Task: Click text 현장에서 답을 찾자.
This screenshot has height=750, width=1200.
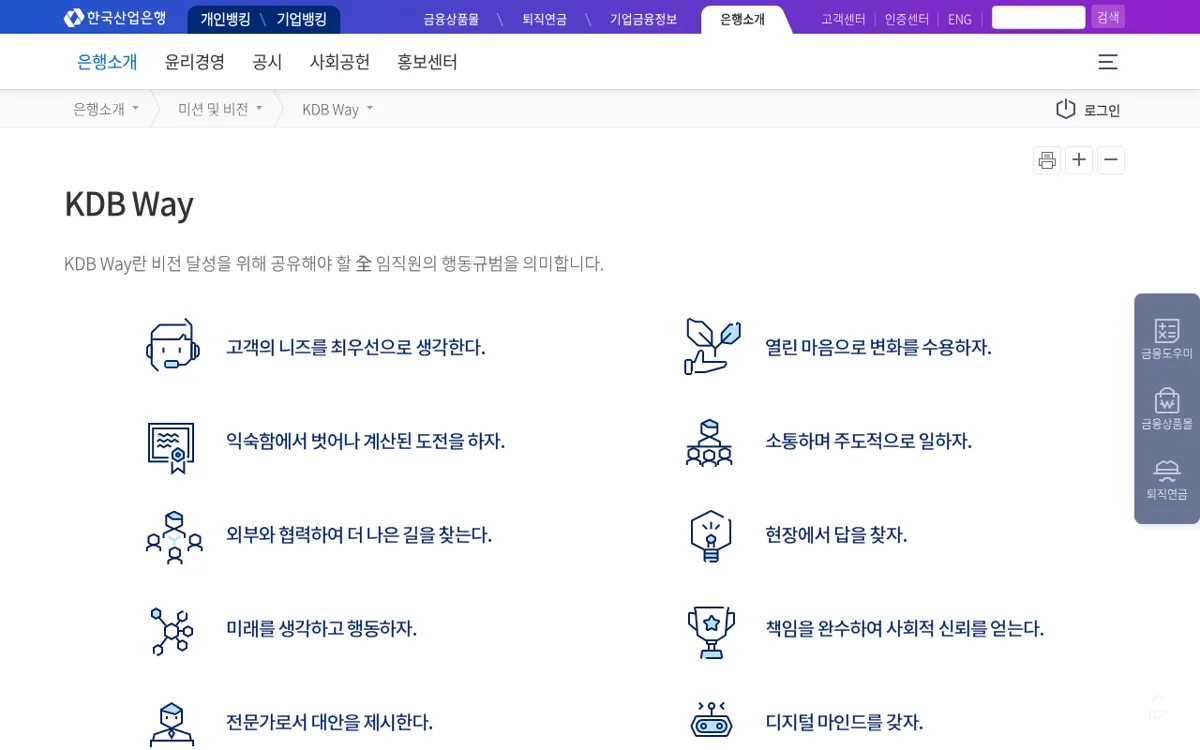Action: pos(836,535)
